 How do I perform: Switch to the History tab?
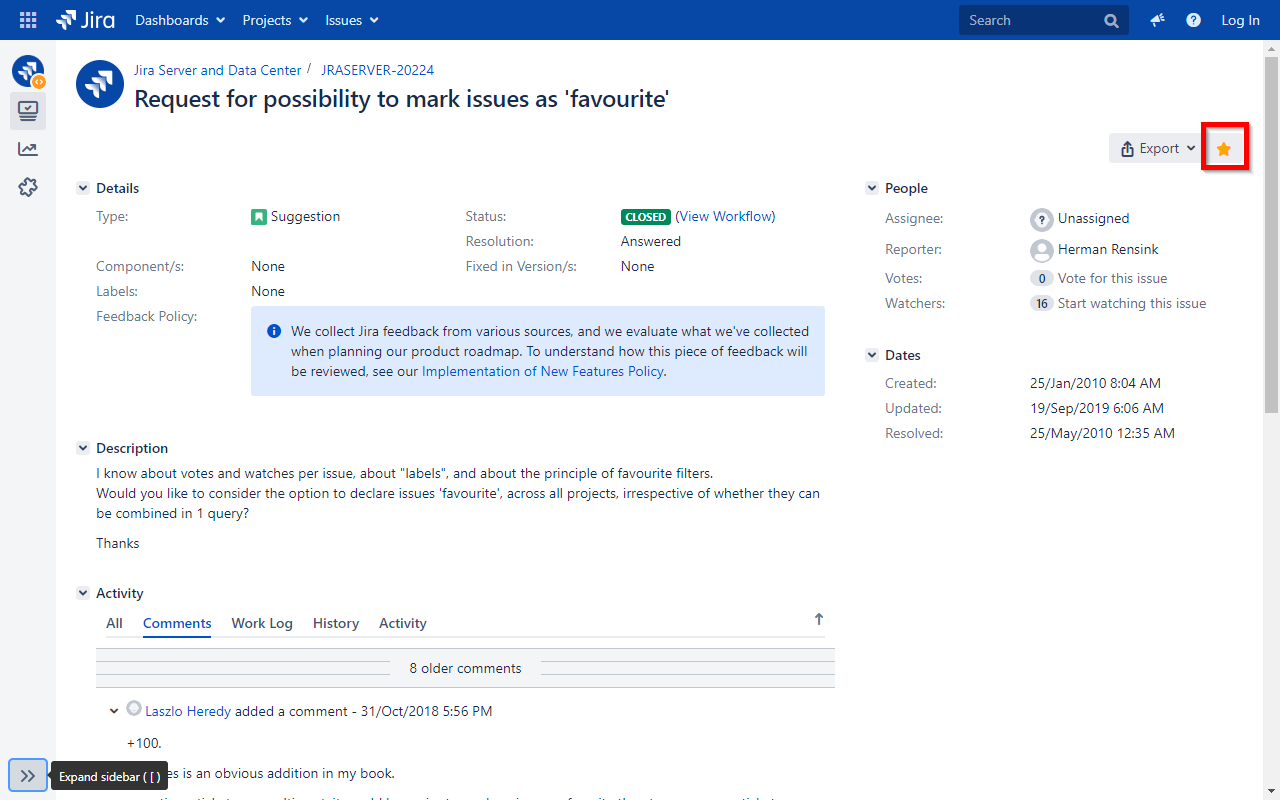click(336, 623)
